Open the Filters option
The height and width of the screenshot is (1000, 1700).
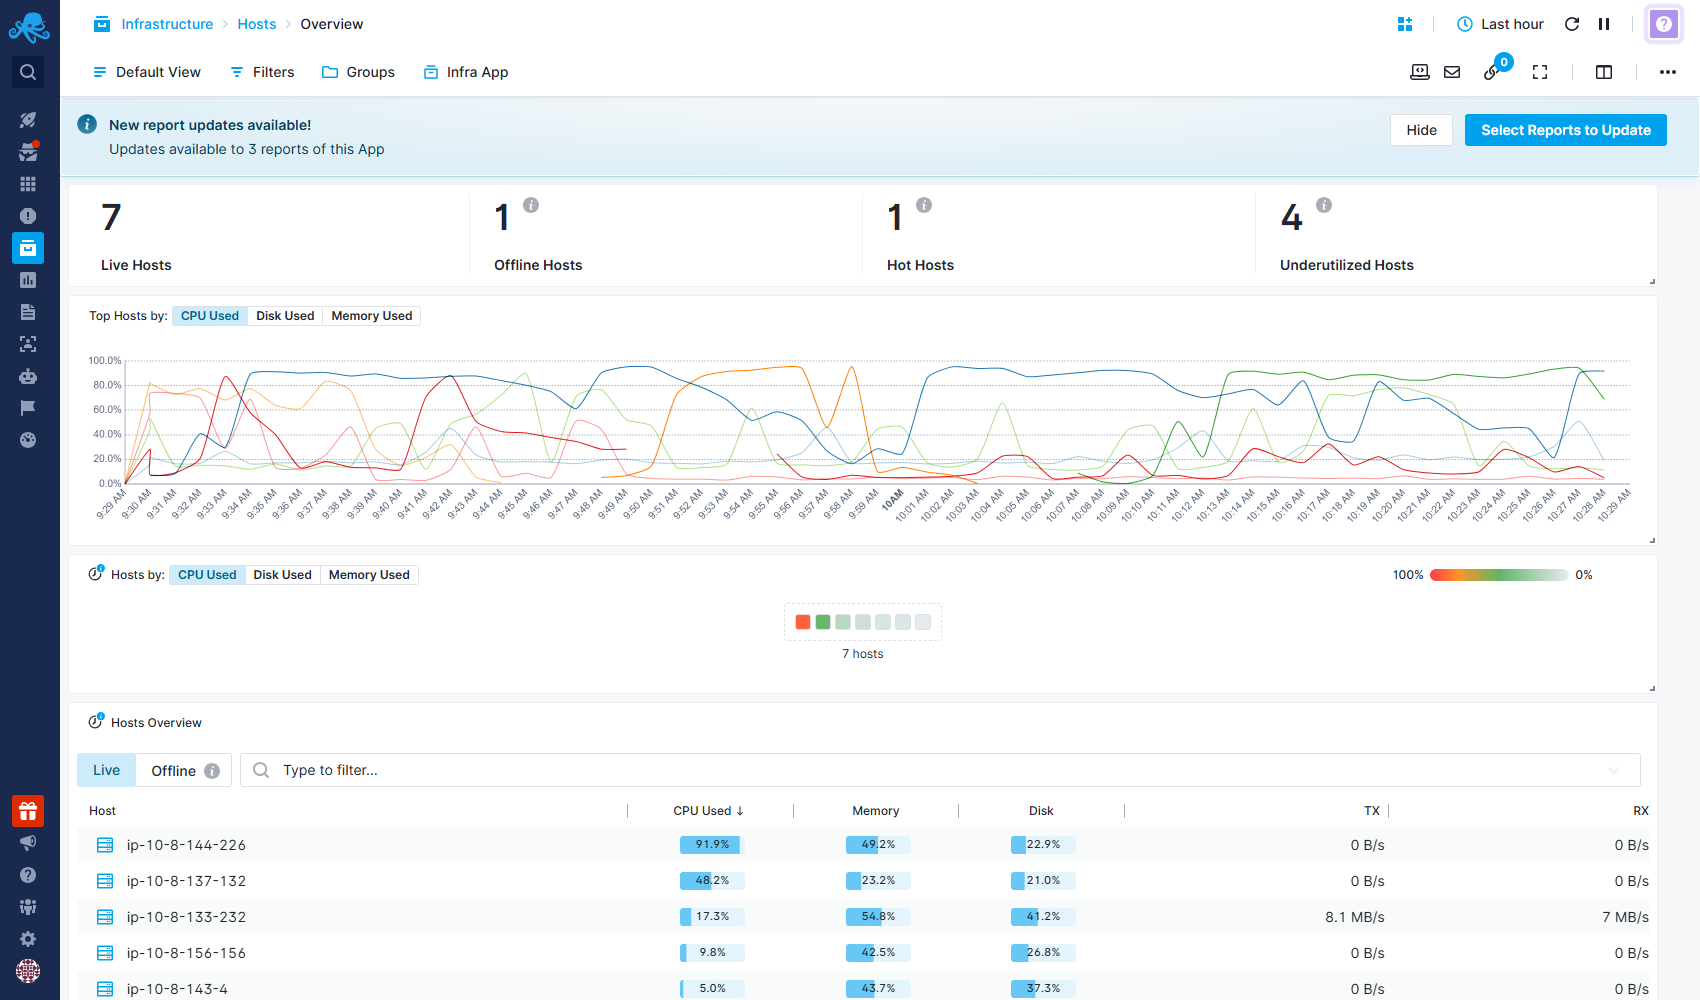[x=262, y=72]
